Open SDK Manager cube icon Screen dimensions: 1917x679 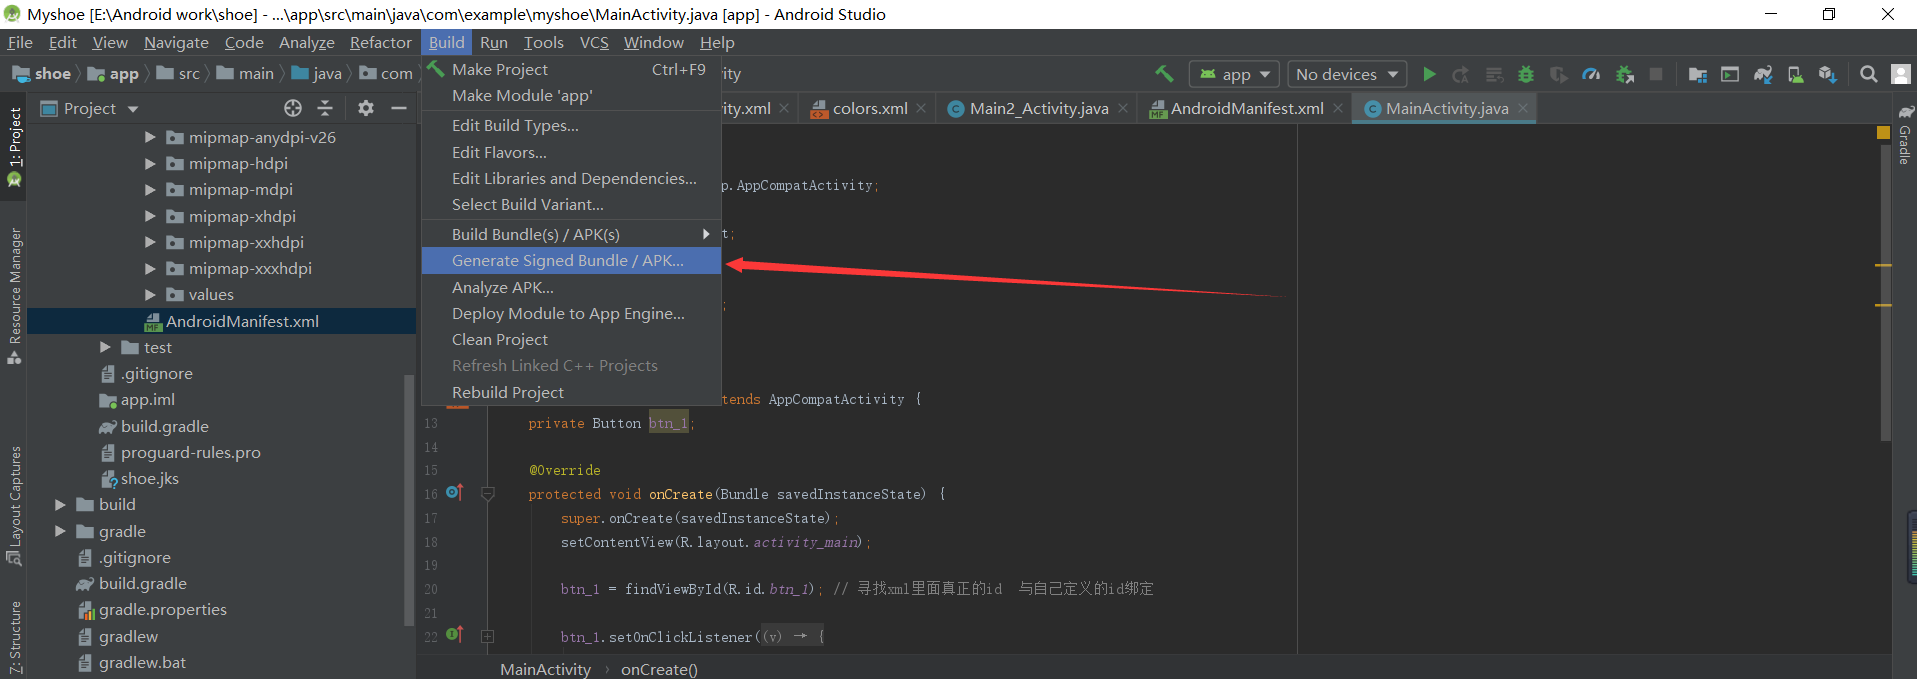pyautogui.click(x=1828, y=74)
